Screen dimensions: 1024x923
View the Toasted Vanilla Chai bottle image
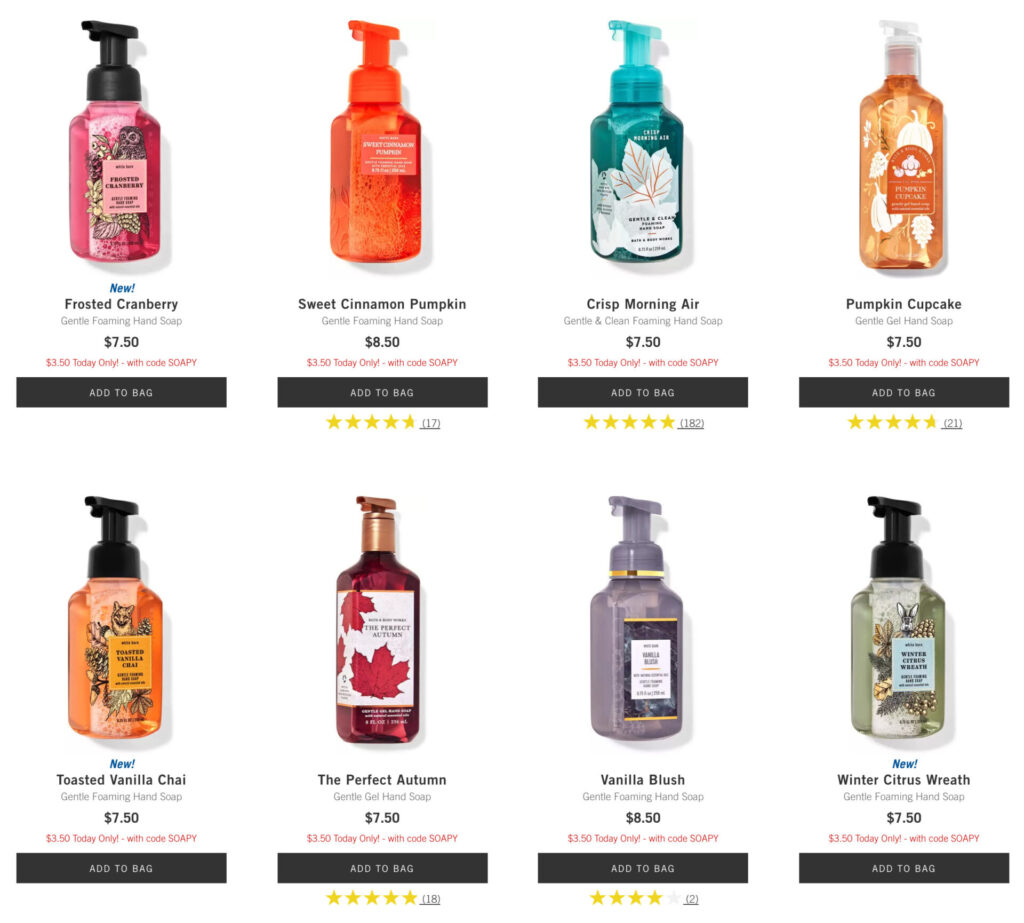(115, 617)
